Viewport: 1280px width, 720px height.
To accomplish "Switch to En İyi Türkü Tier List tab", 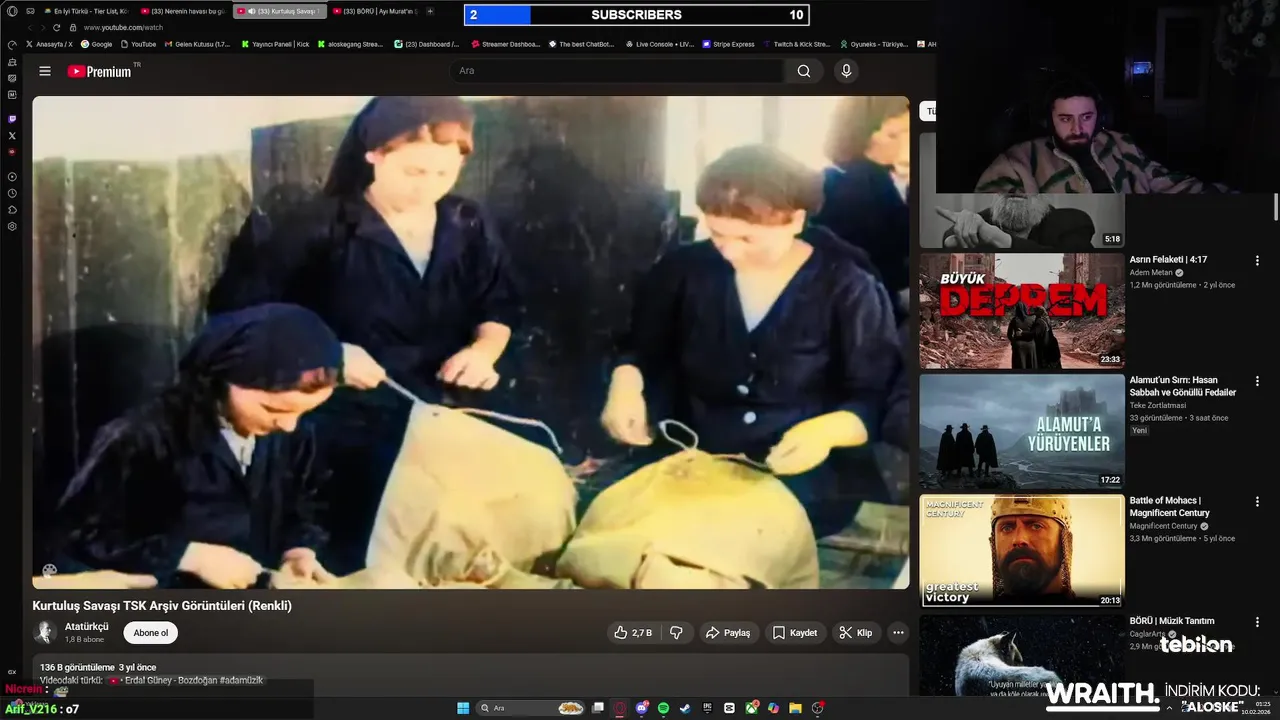I will click(x=85, y=11).
